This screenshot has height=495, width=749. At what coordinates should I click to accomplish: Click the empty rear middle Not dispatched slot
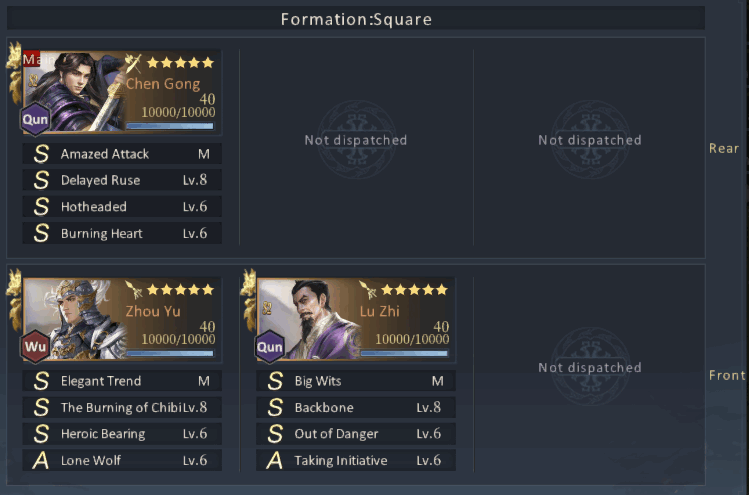[356, 140]
